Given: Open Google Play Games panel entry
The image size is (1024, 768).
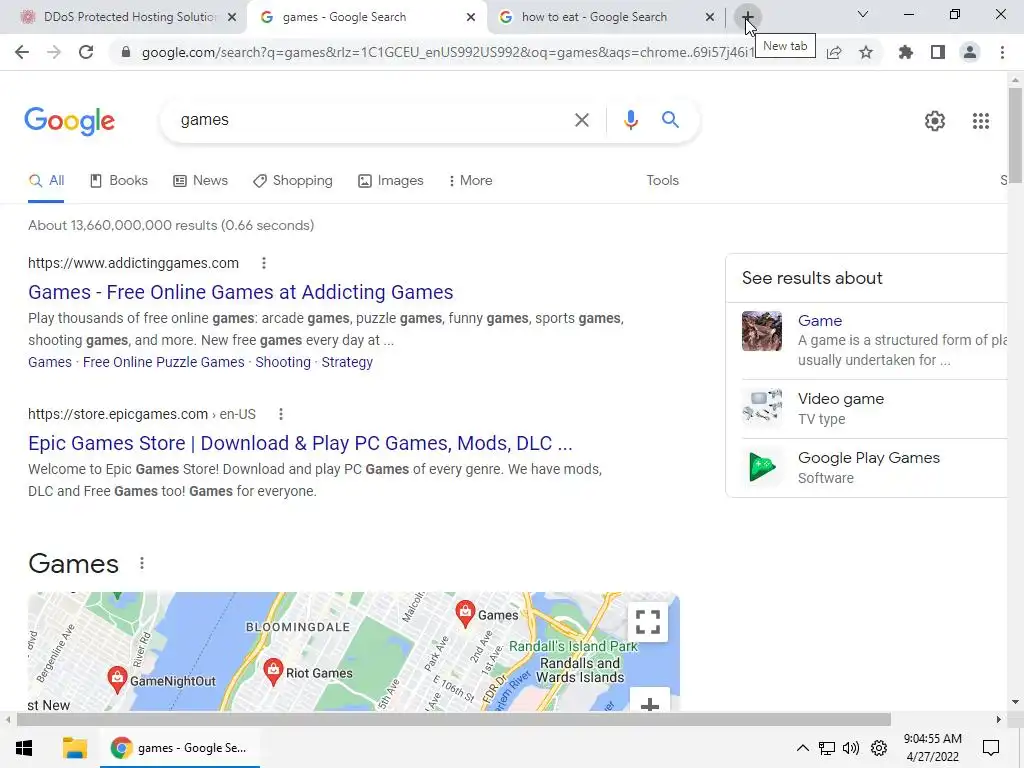Looking at the screenshot, I should point(869,458).
